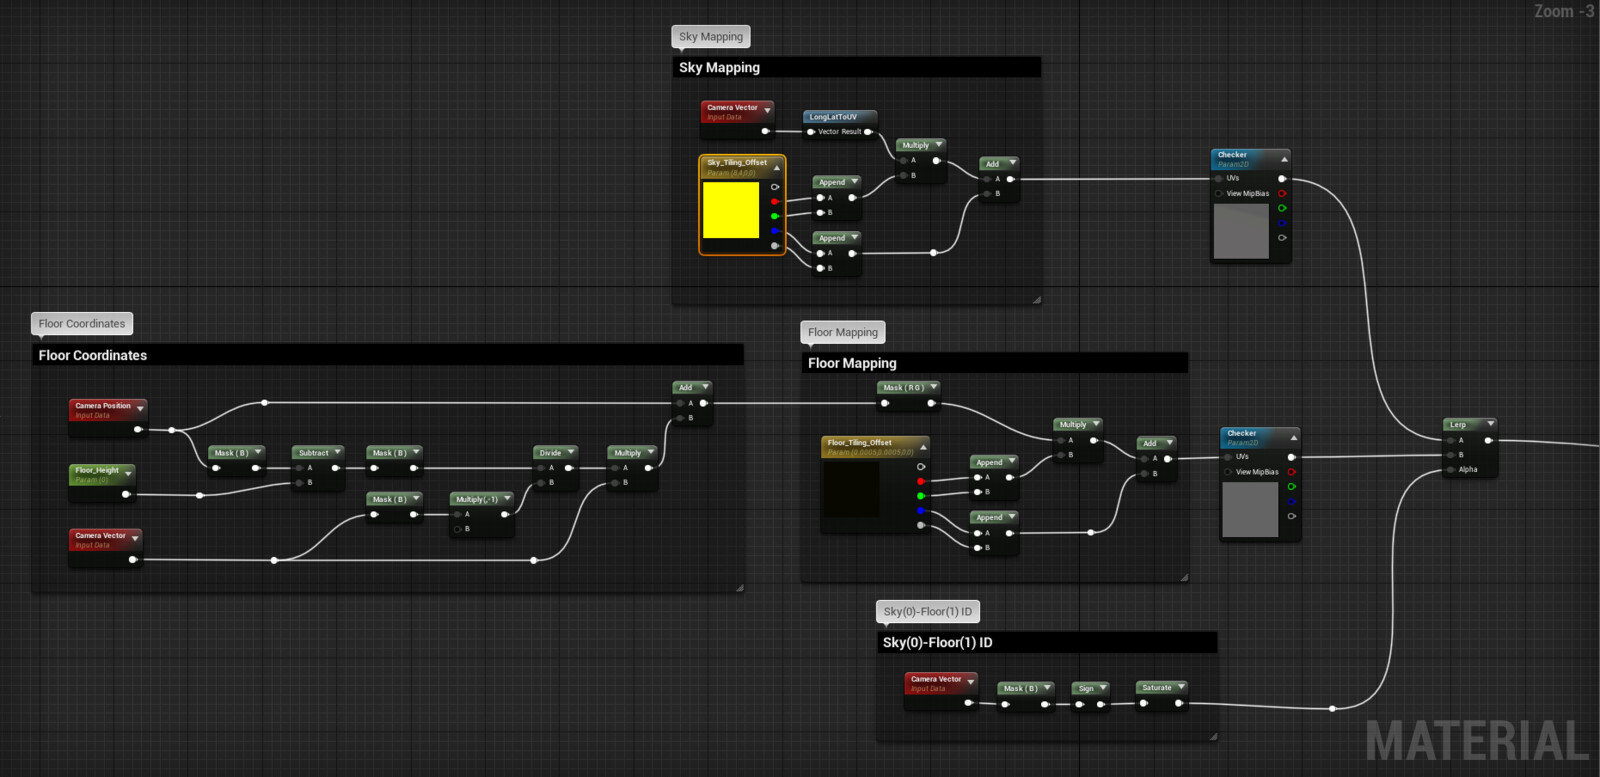Expand the Divide node dropdown arrow
Viewport: 1600px width, 777px height.
click(571, 452)
